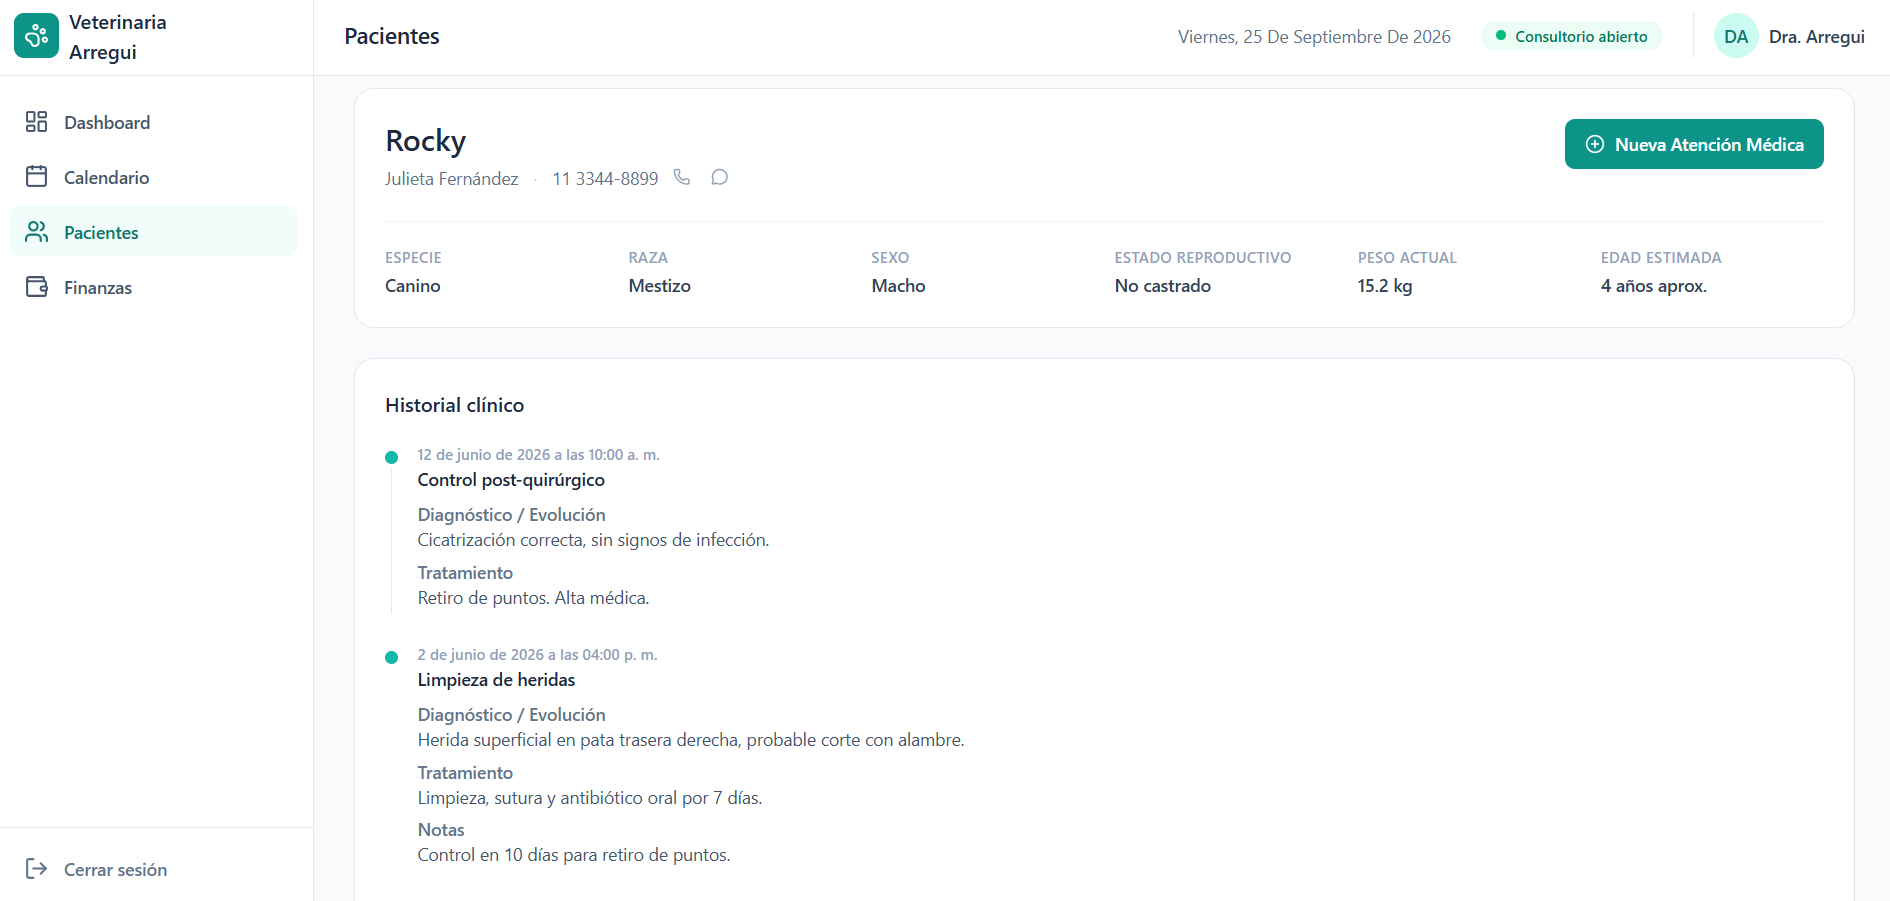Click the date 2 de junio de 2026
The height and width of the screenshot is (901, 1890).
481,654
